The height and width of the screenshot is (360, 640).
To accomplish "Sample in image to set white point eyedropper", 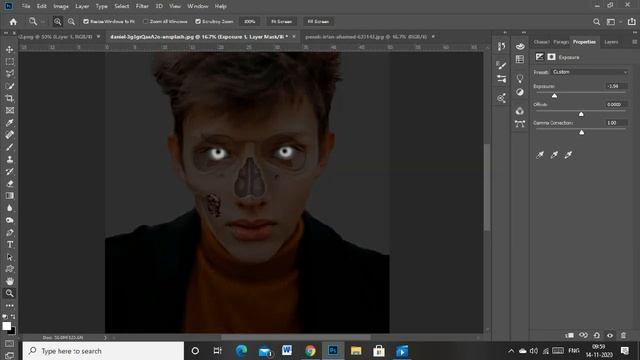I will [568, 155].
